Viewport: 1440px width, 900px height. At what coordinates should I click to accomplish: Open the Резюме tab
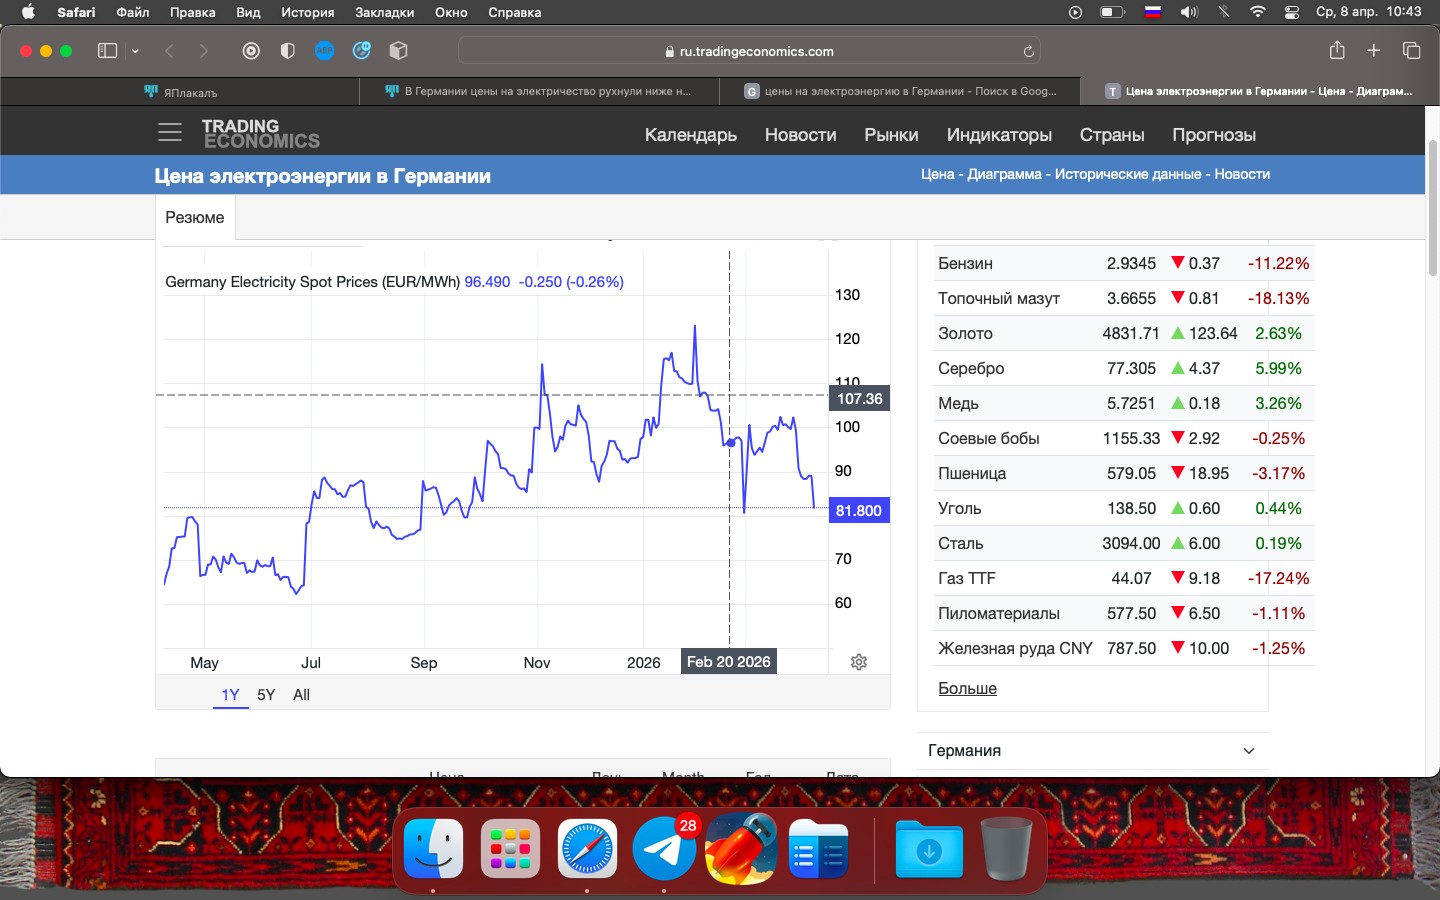pos(195,217)
